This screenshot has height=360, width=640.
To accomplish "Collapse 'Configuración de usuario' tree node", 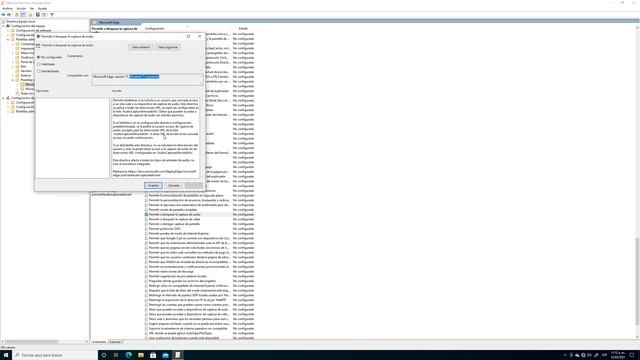I will pyautogui.click(x=3, y=98).
